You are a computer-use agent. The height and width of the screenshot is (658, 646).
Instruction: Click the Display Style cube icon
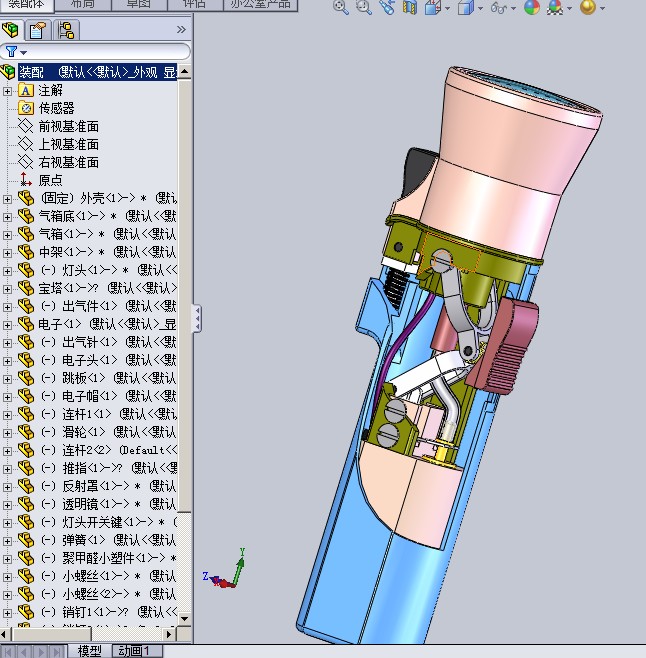(465, 7)
